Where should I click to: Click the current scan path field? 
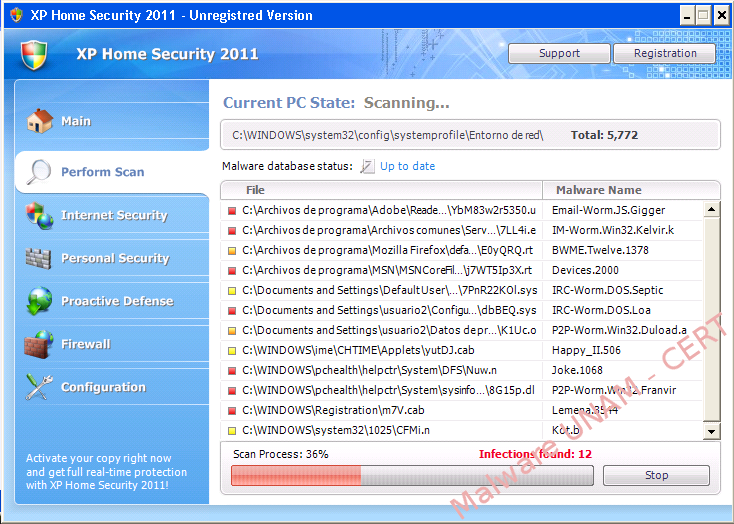point(470,135)
